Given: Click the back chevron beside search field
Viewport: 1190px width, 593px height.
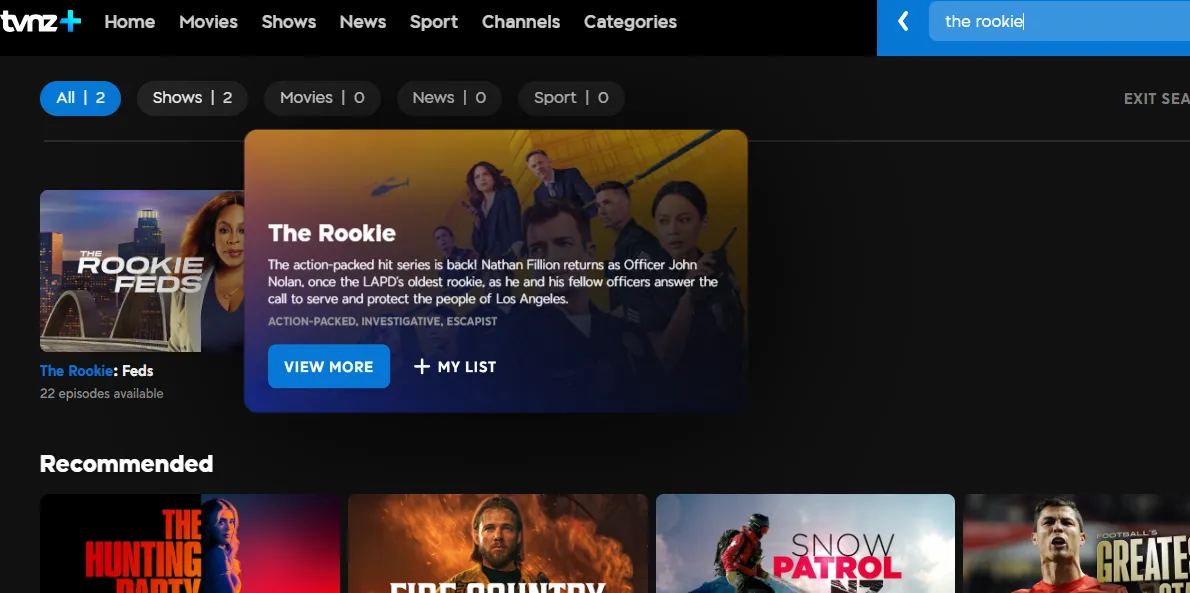Looking at the screenshot, I should point(903,21).
